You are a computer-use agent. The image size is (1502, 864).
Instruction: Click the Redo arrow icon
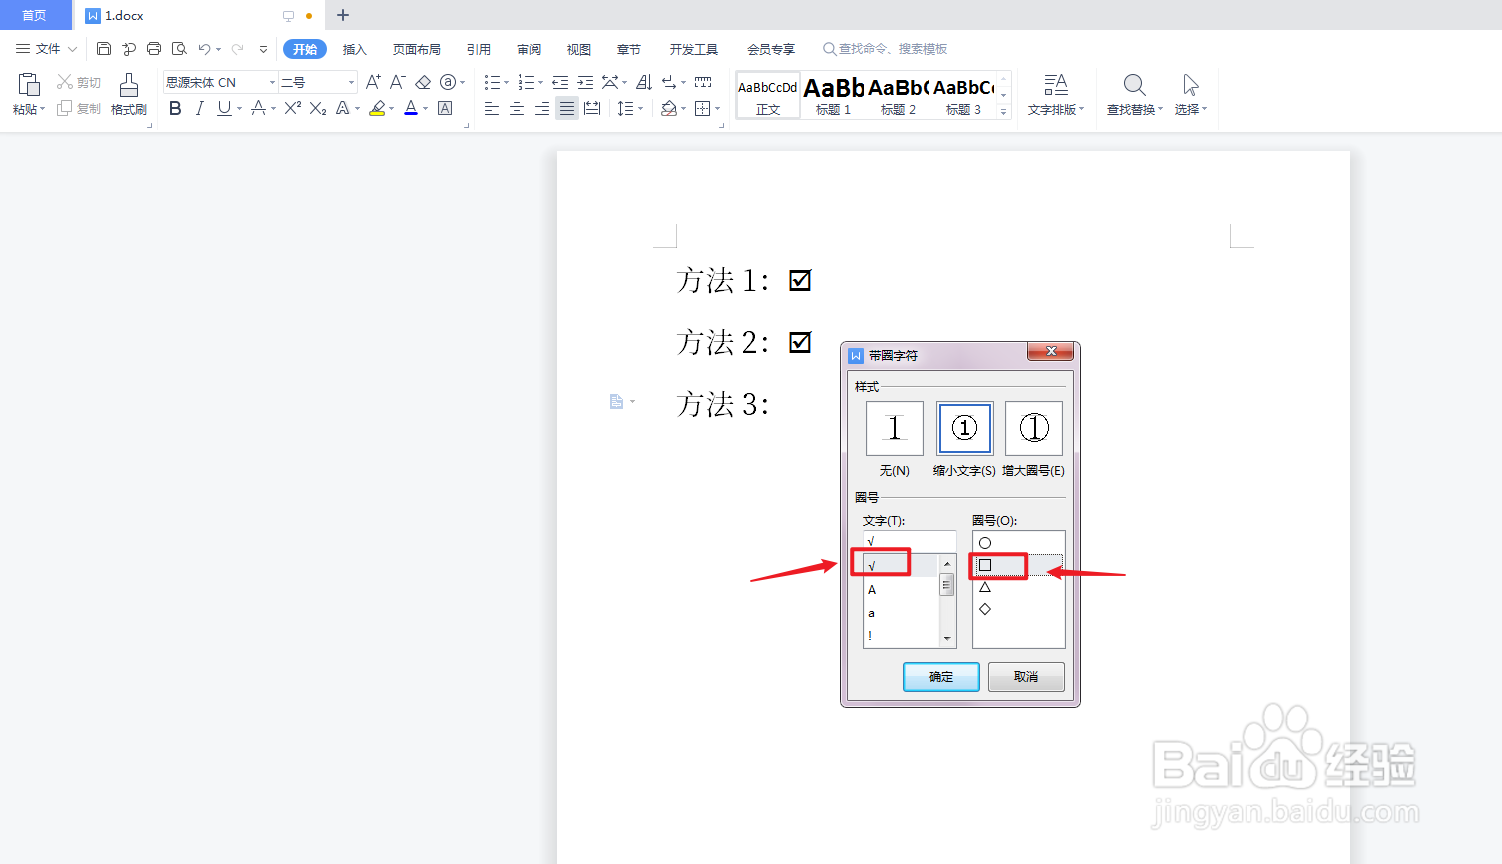pyautogui.click(x=237, y=49)
